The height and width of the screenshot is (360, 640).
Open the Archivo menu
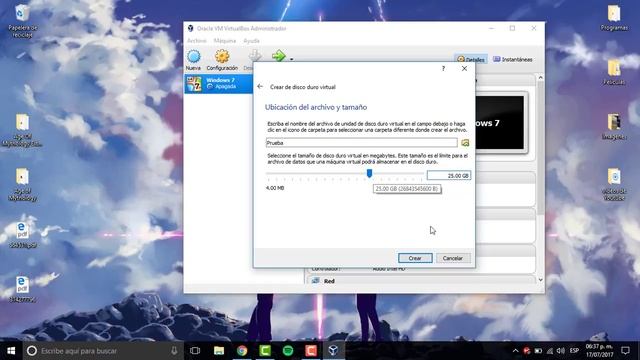197,41
